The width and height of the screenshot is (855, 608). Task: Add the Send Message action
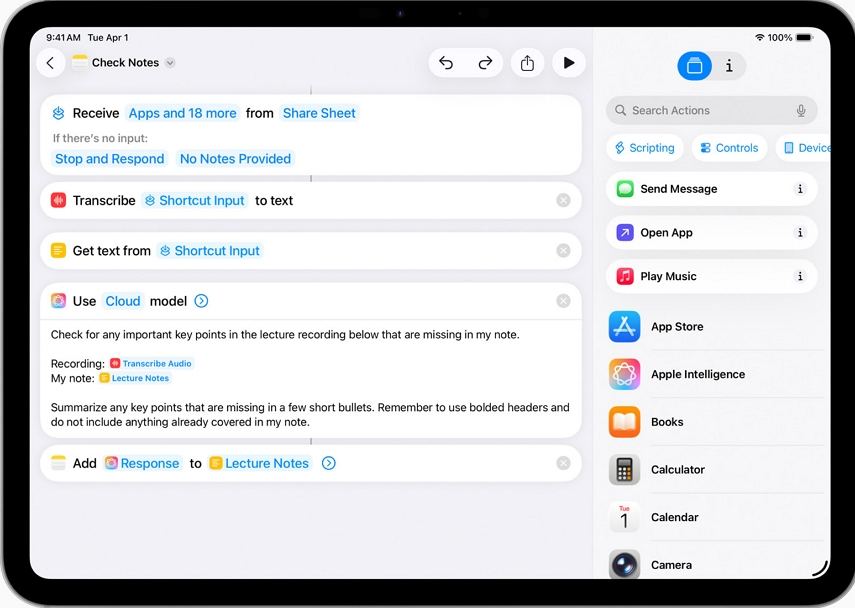tap(711, 189)
